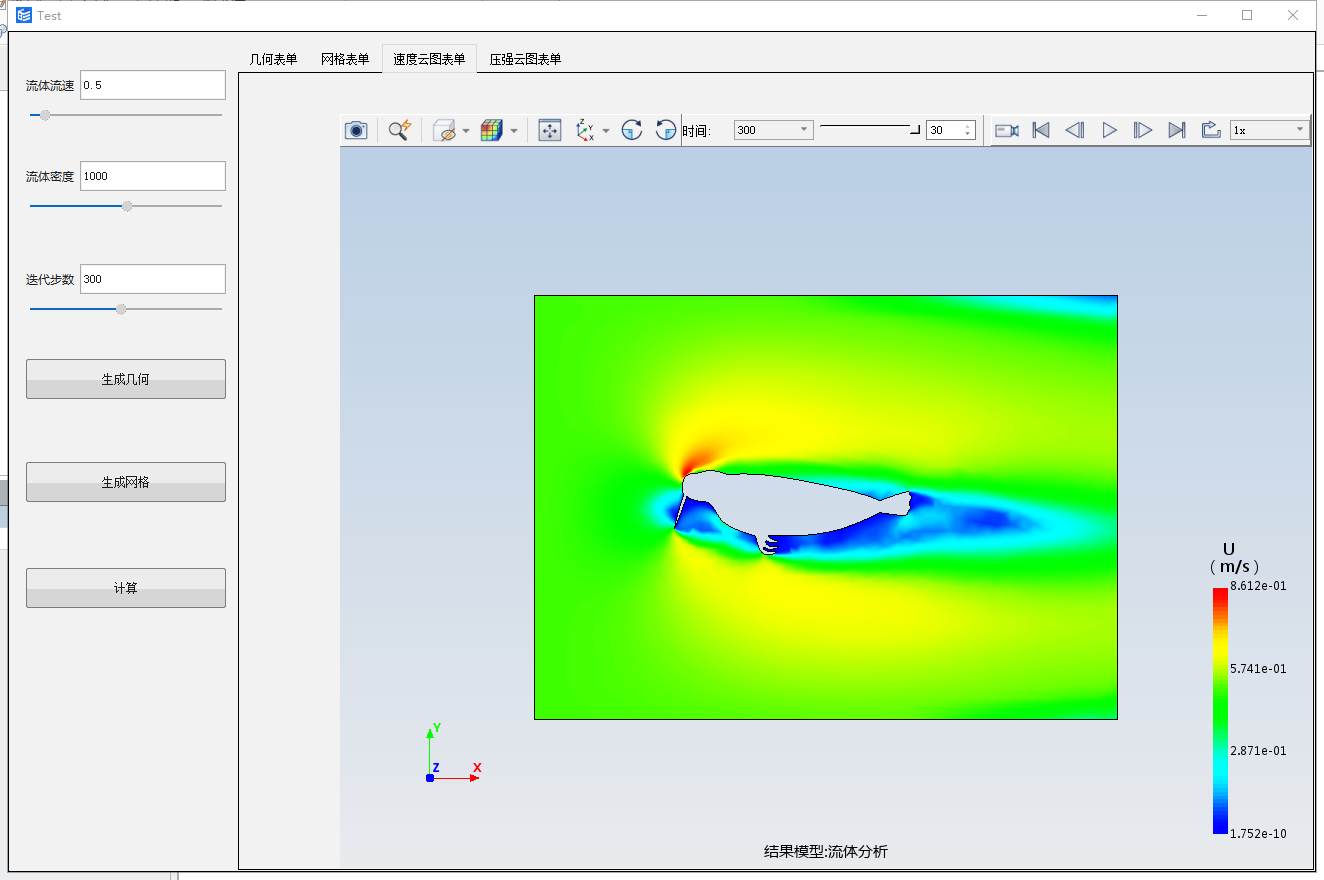
Task: Click the legend maximum value 8.612e-01
Action: coord(1258,586)
